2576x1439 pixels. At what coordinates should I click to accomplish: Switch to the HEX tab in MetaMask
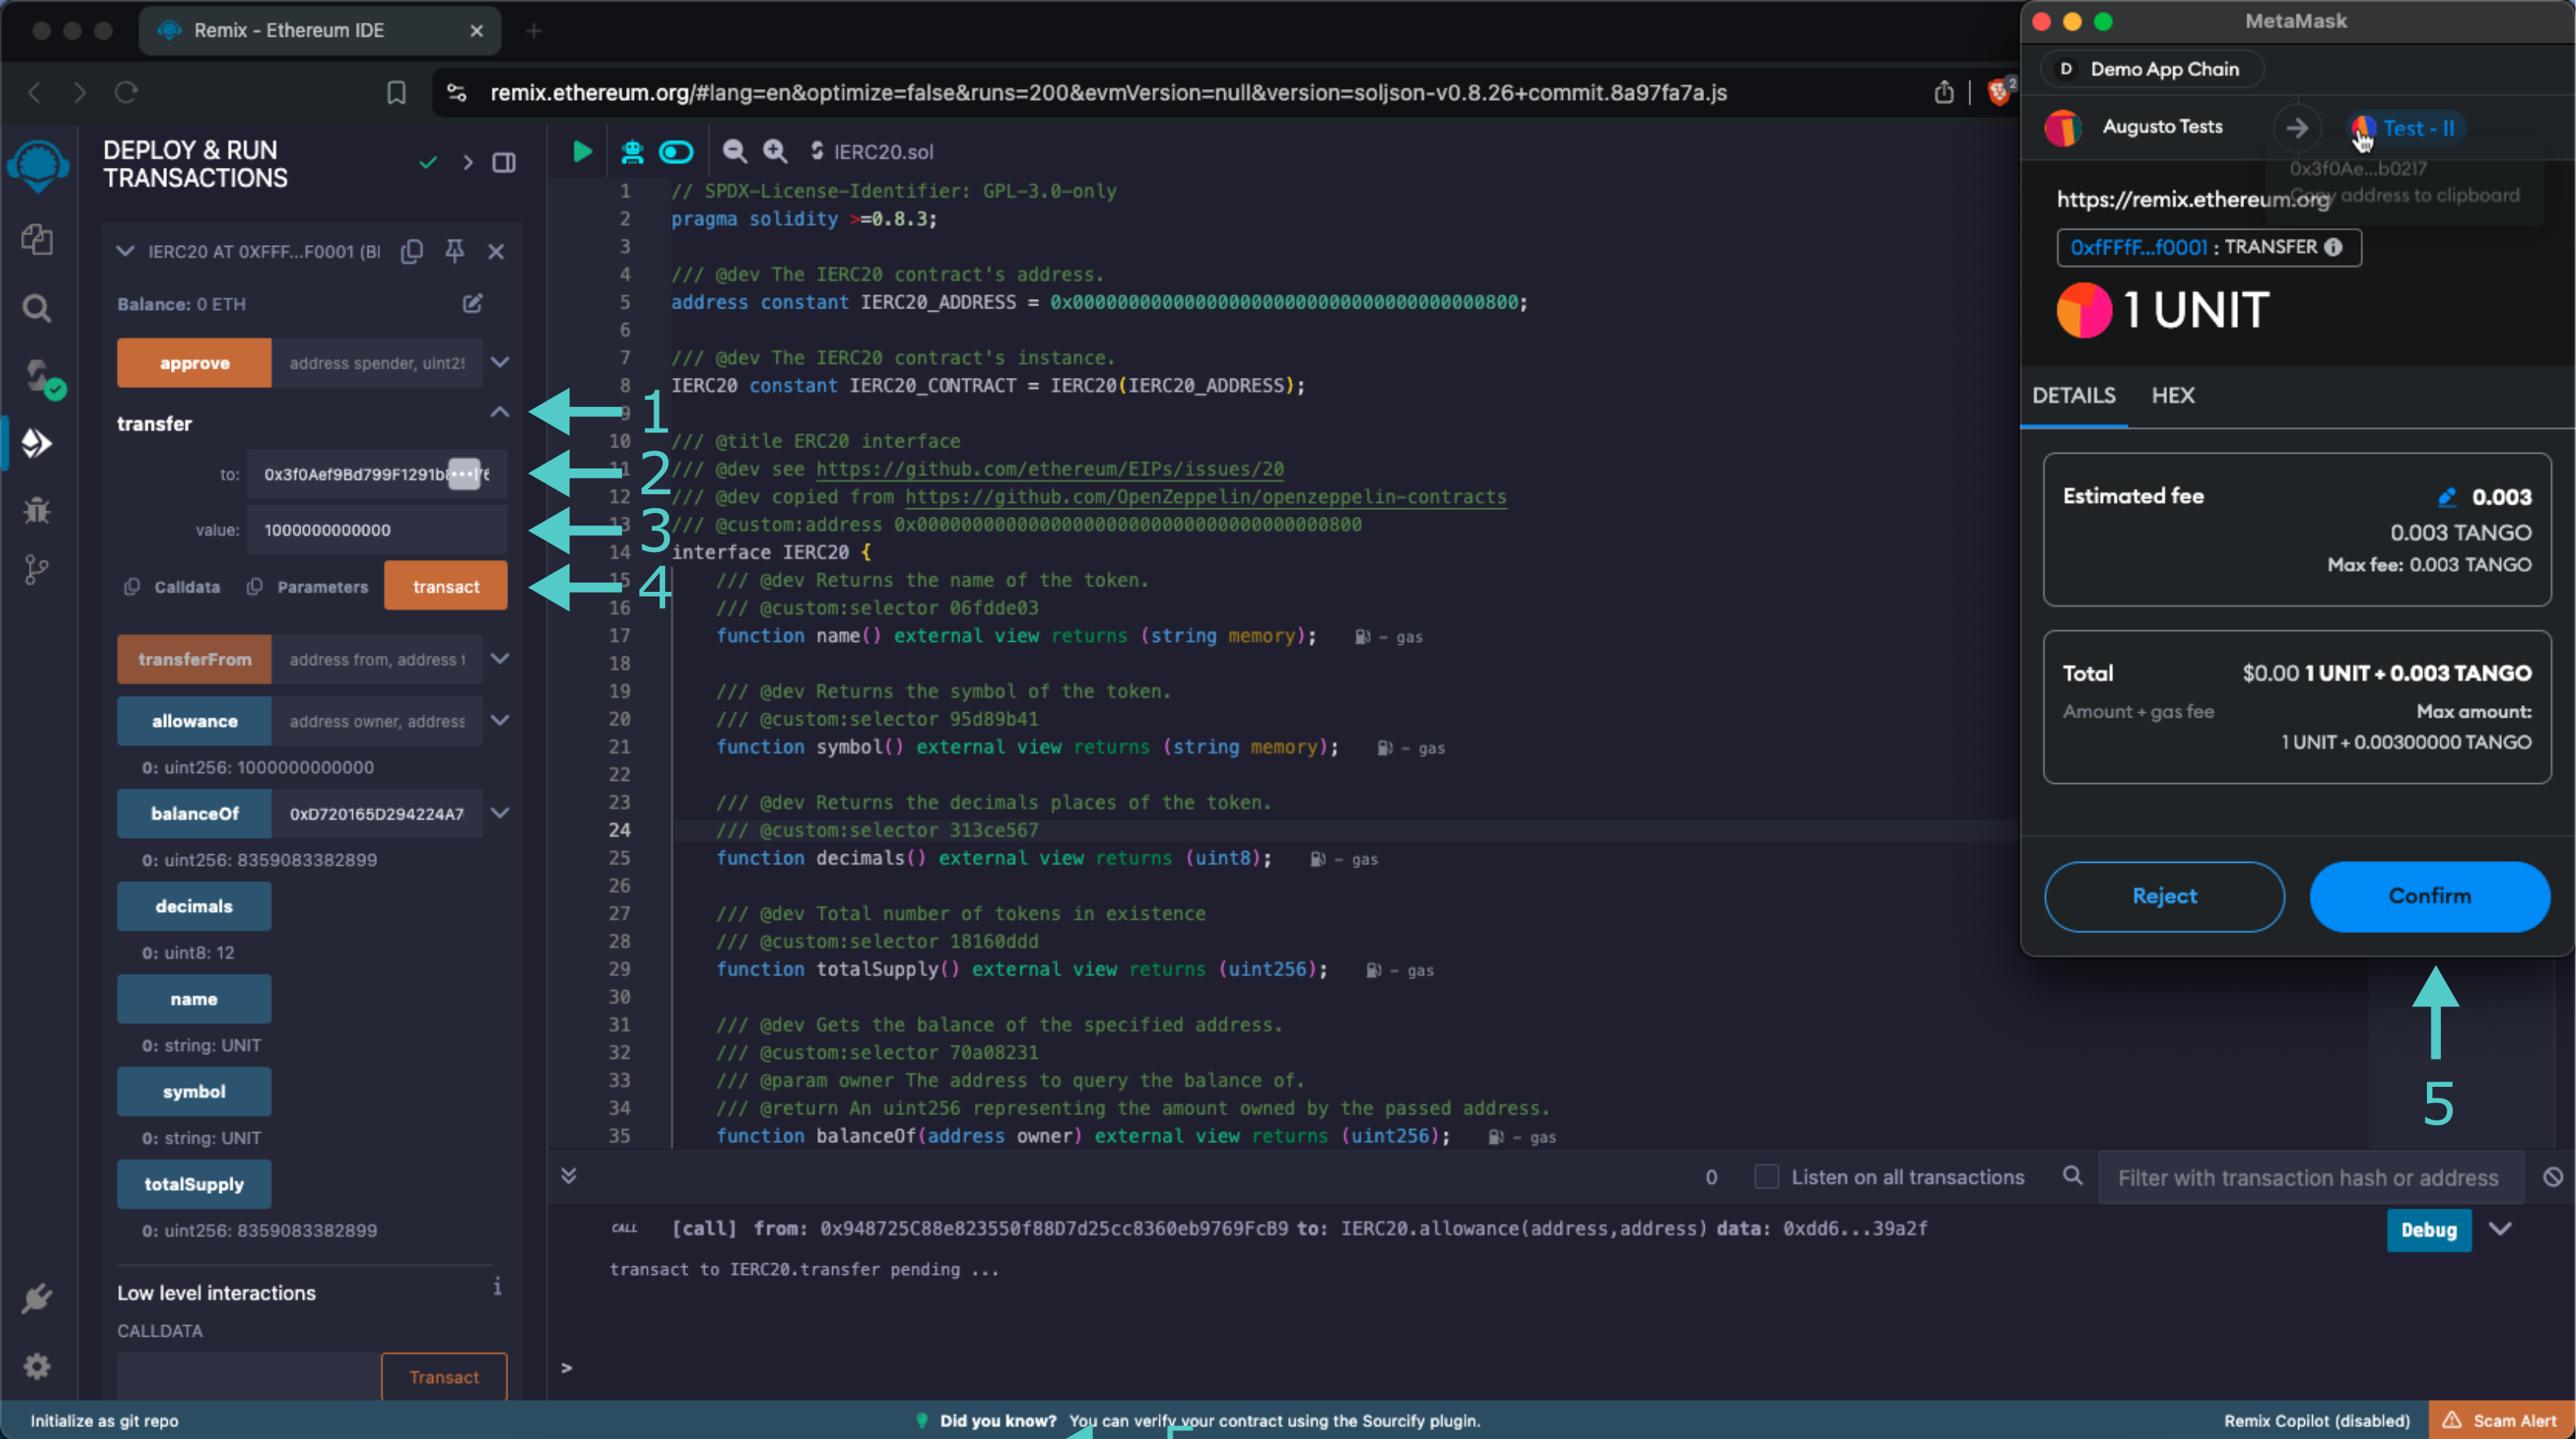(x=2173, y=396)
